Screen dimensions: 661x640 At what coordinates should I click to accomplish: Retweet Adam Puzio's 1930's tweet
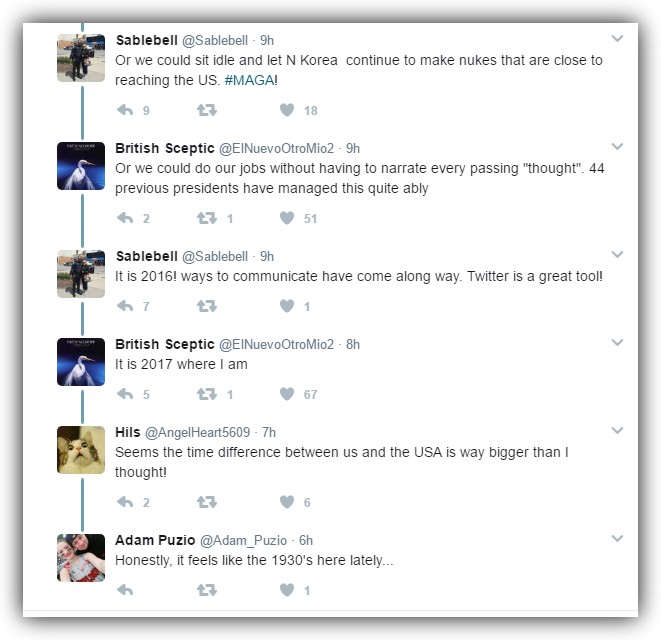(x=207, y=590)
